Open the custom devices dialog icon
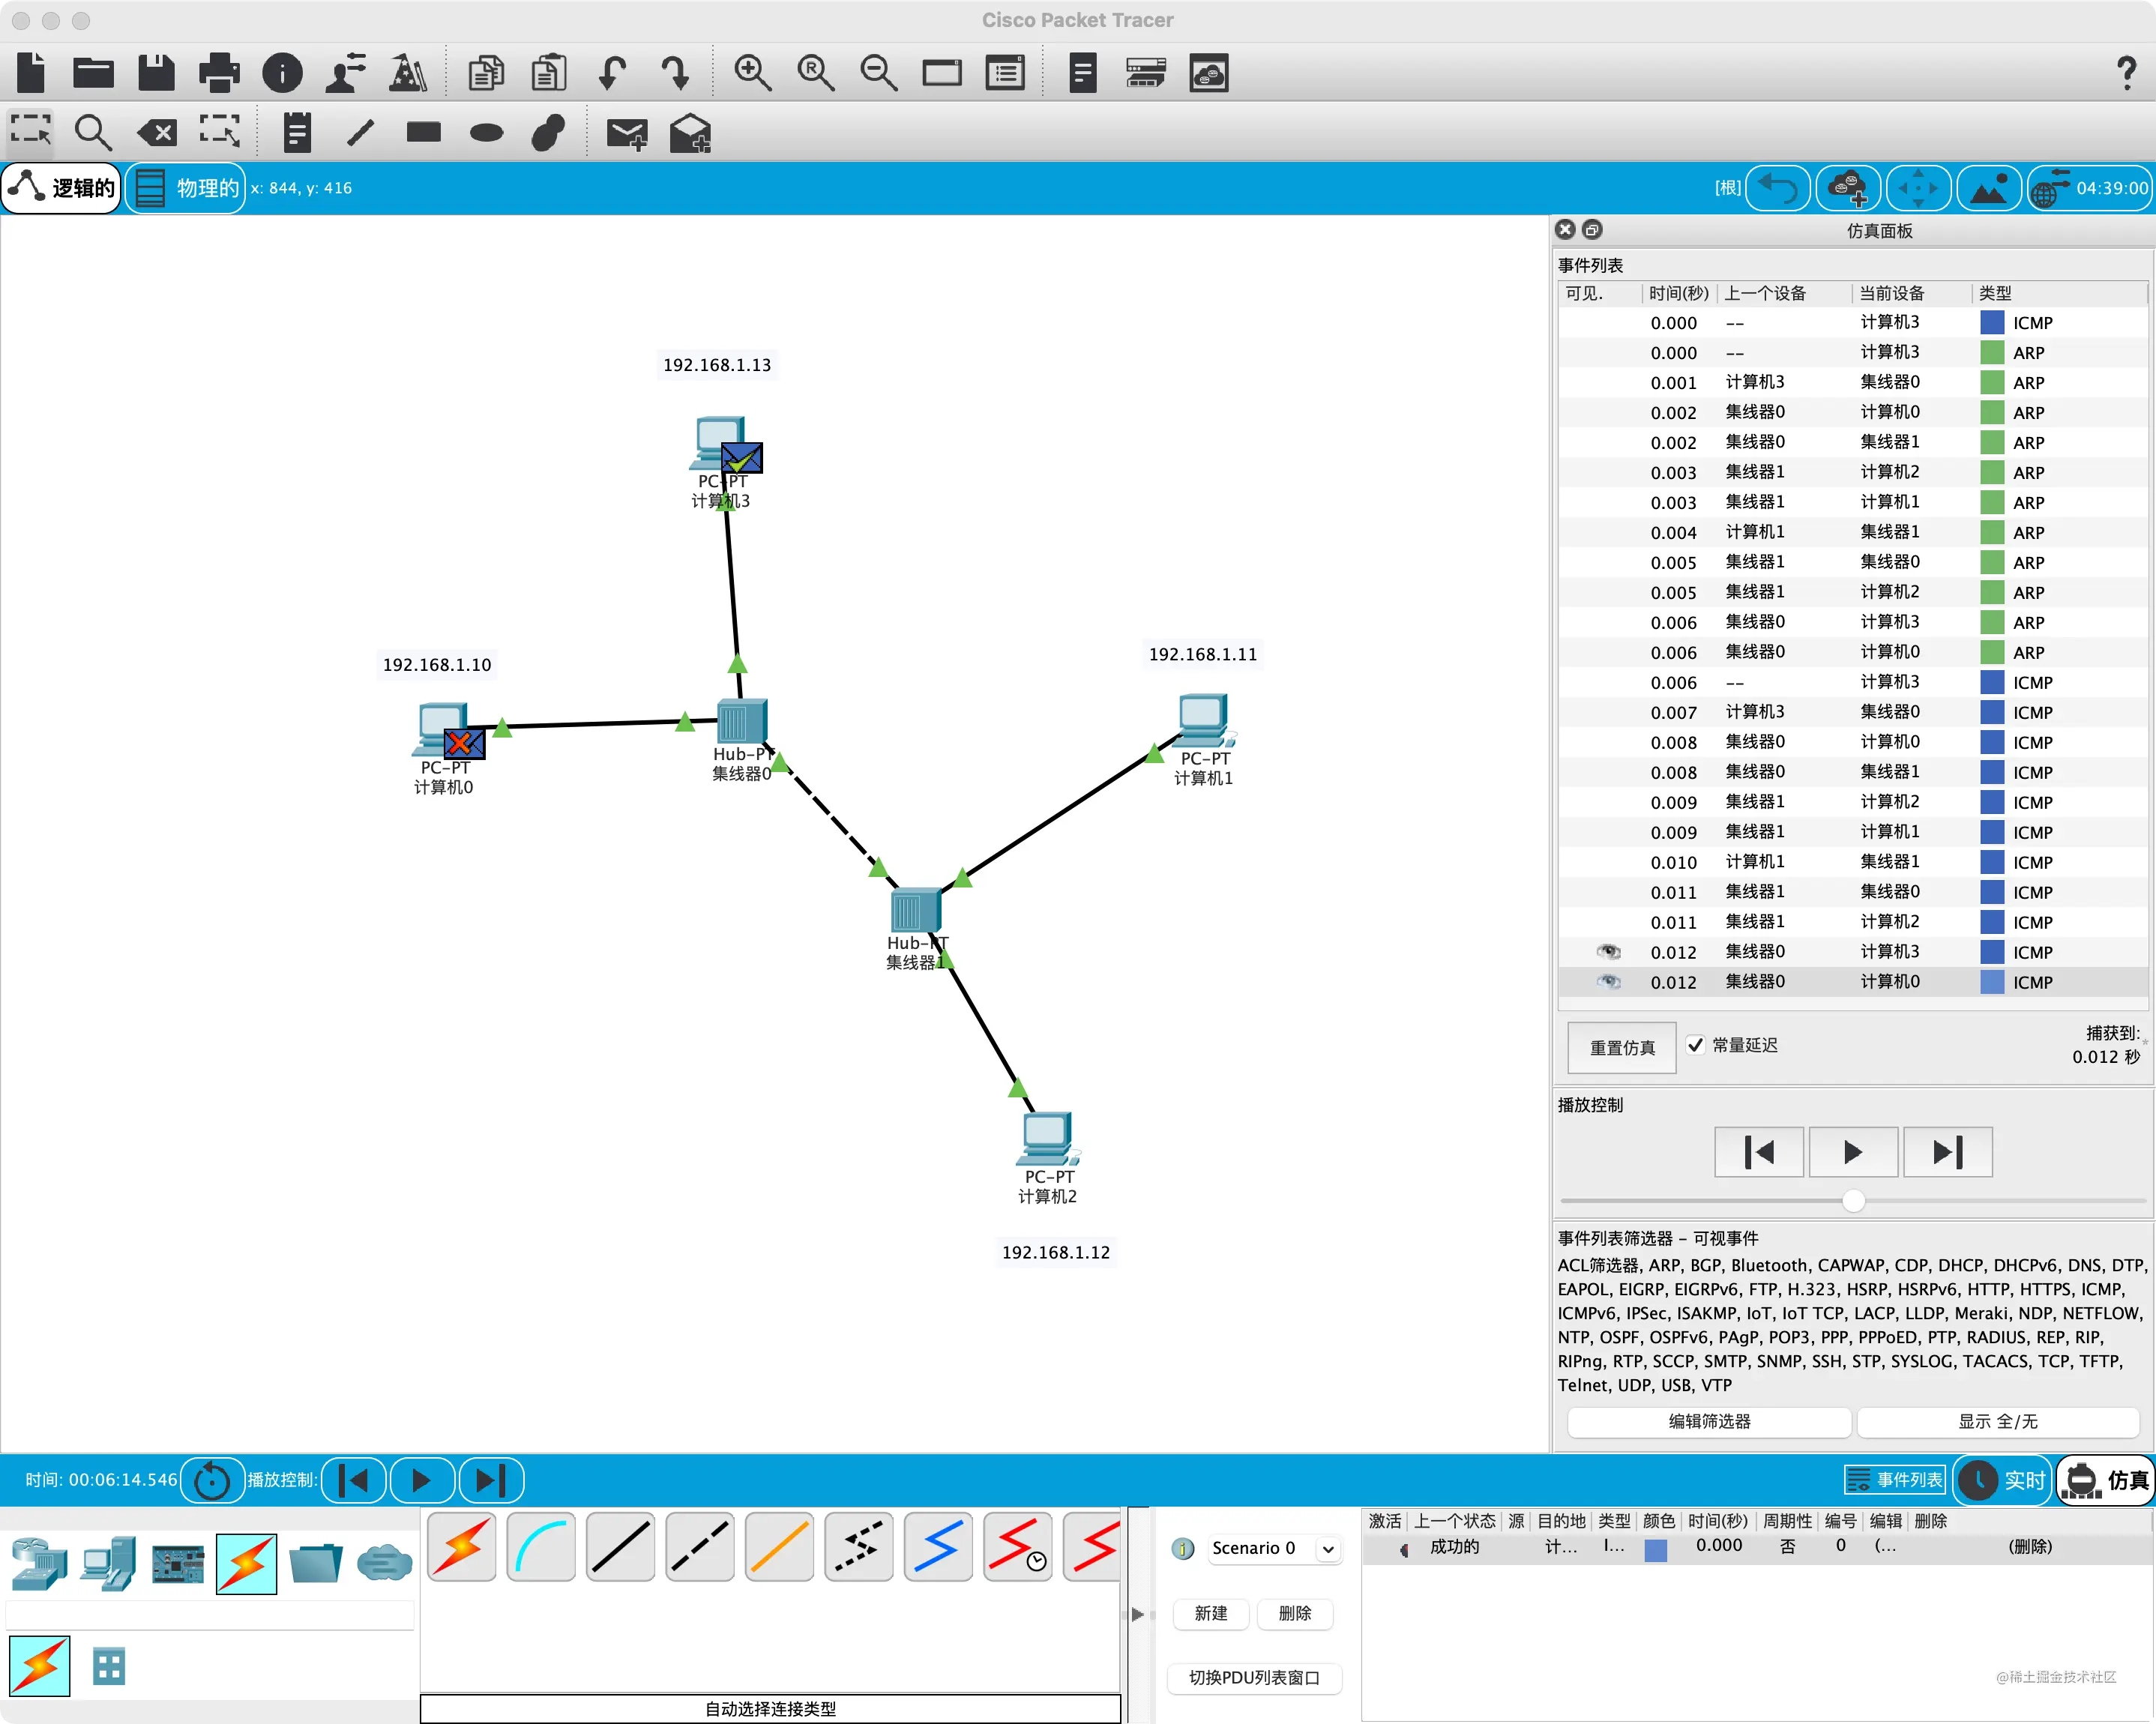This screenshot has width=2156, height=1724. tap(1005, 73)
